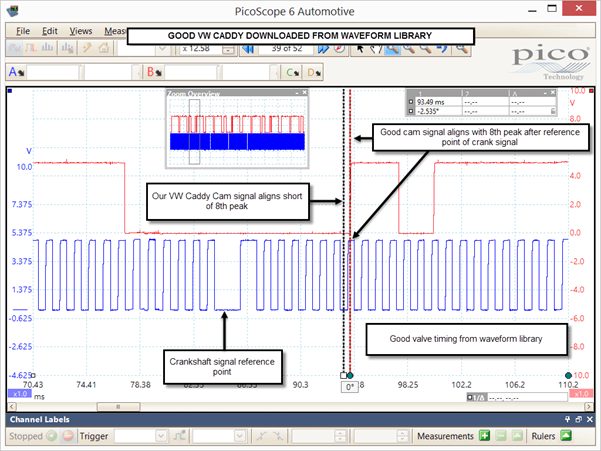This screenshot has width=601, height=451.
Task: Click the undo zoom arrow icon
Action: point(442,49)
